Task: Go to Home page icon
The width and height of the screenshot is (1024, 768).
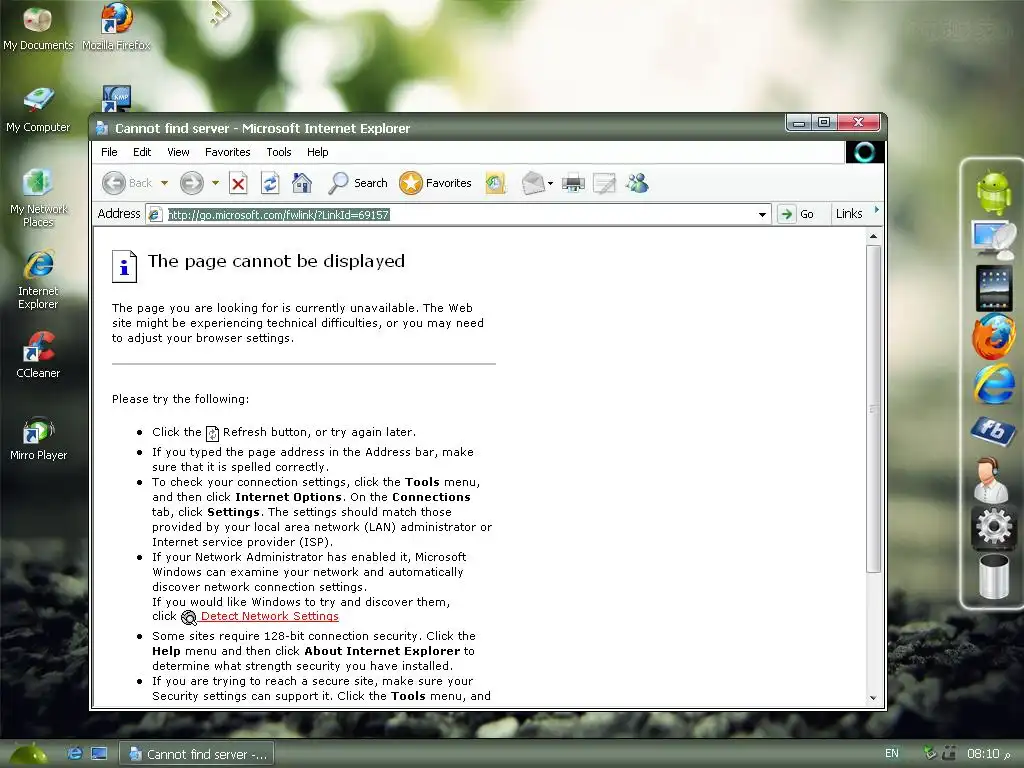Action: [302, 184]
